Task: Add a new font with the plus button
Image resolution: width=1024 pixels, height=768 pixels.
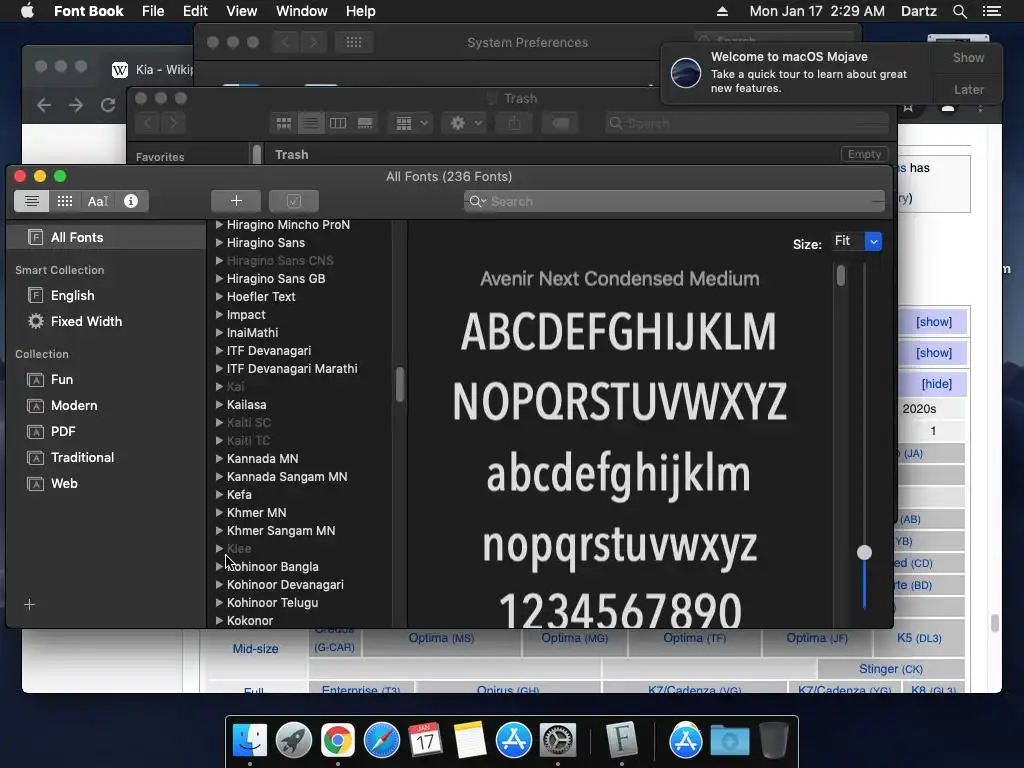Action: pos(236,201)
